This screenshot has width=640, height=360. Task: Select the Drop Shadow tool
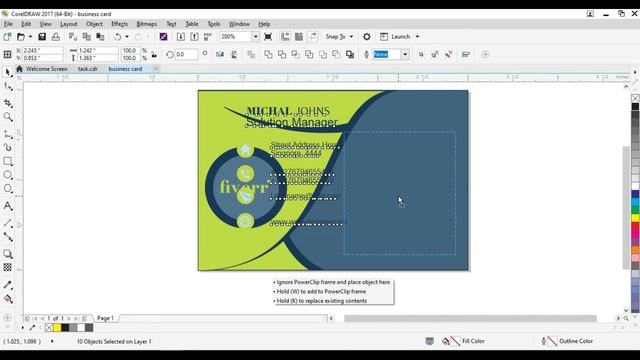pyautogui.click(x=7, y=254)
